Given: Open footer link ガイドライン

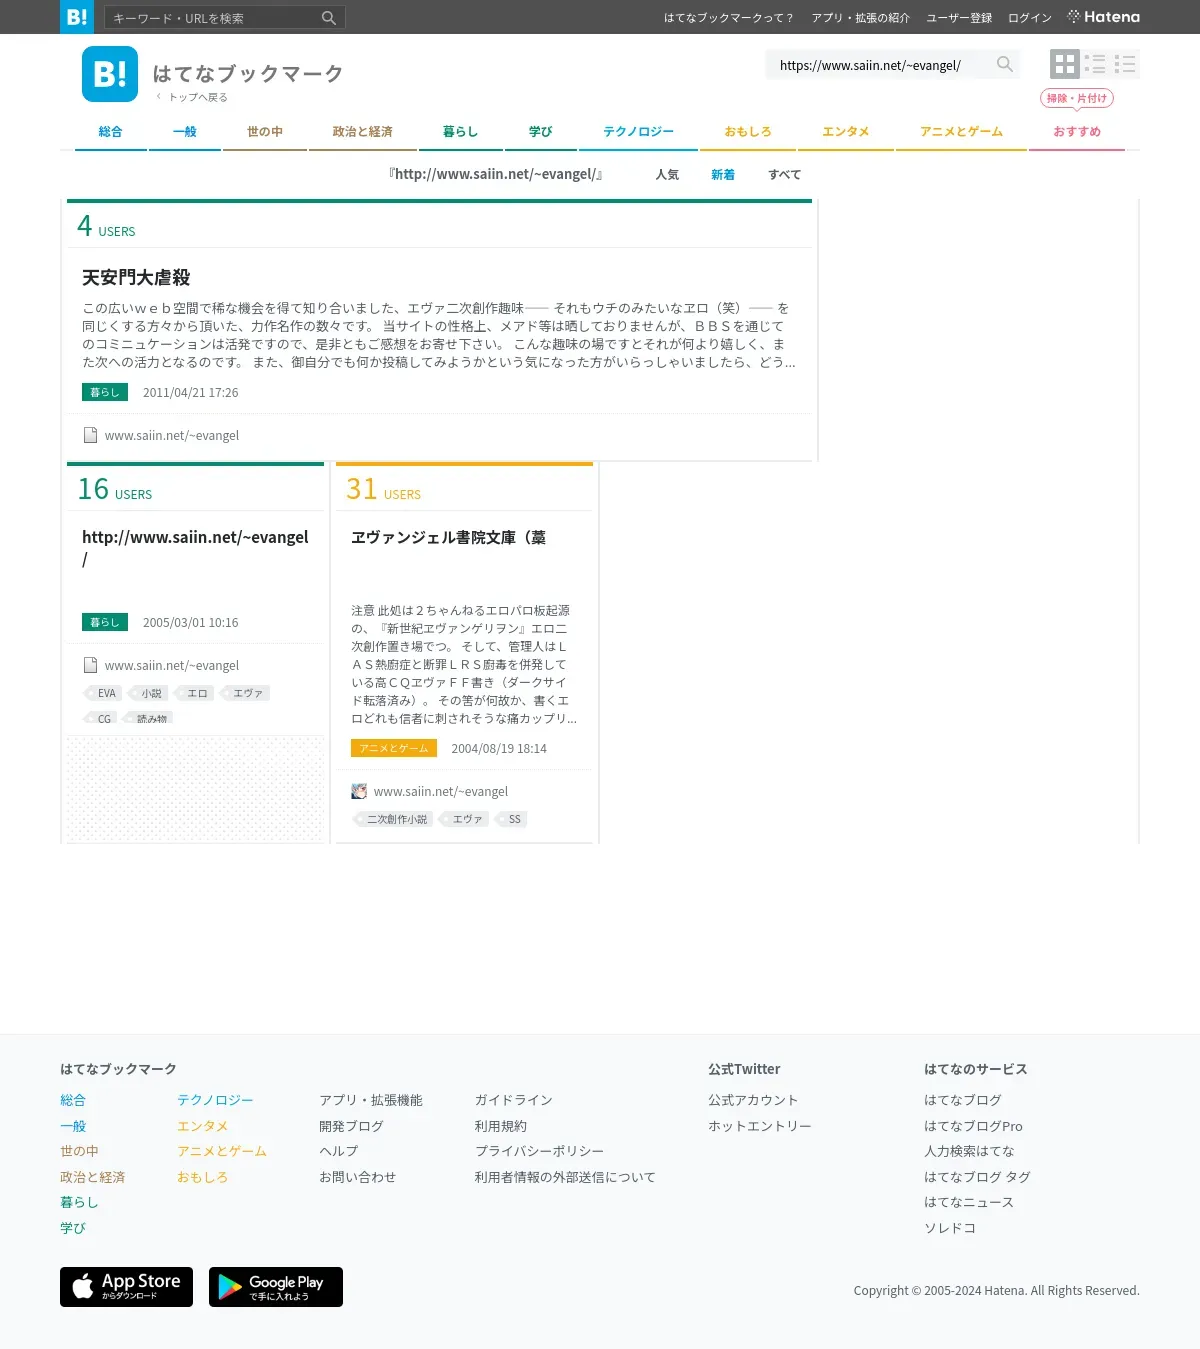Looking at the screenshot, I should pos(513,1100).
